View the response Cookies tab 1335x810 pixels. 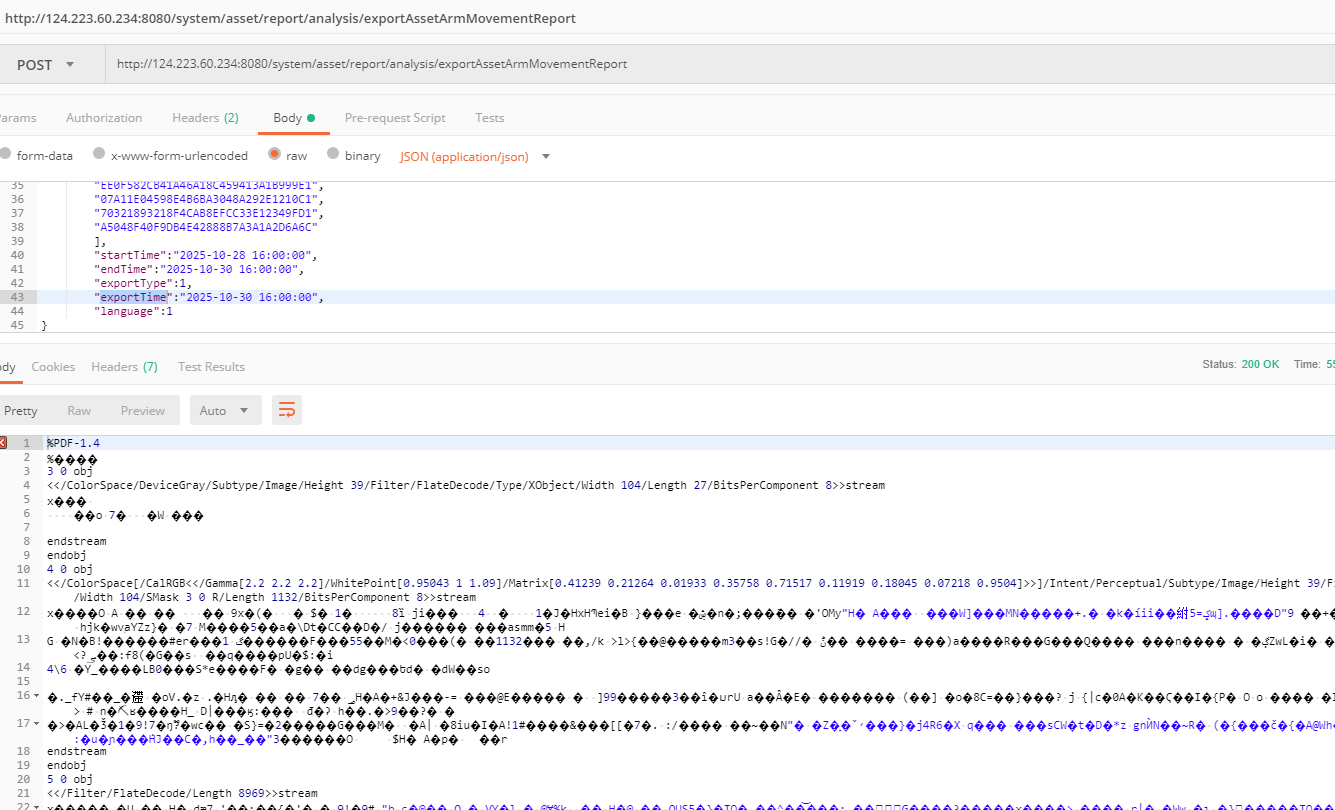coord(53,367)
